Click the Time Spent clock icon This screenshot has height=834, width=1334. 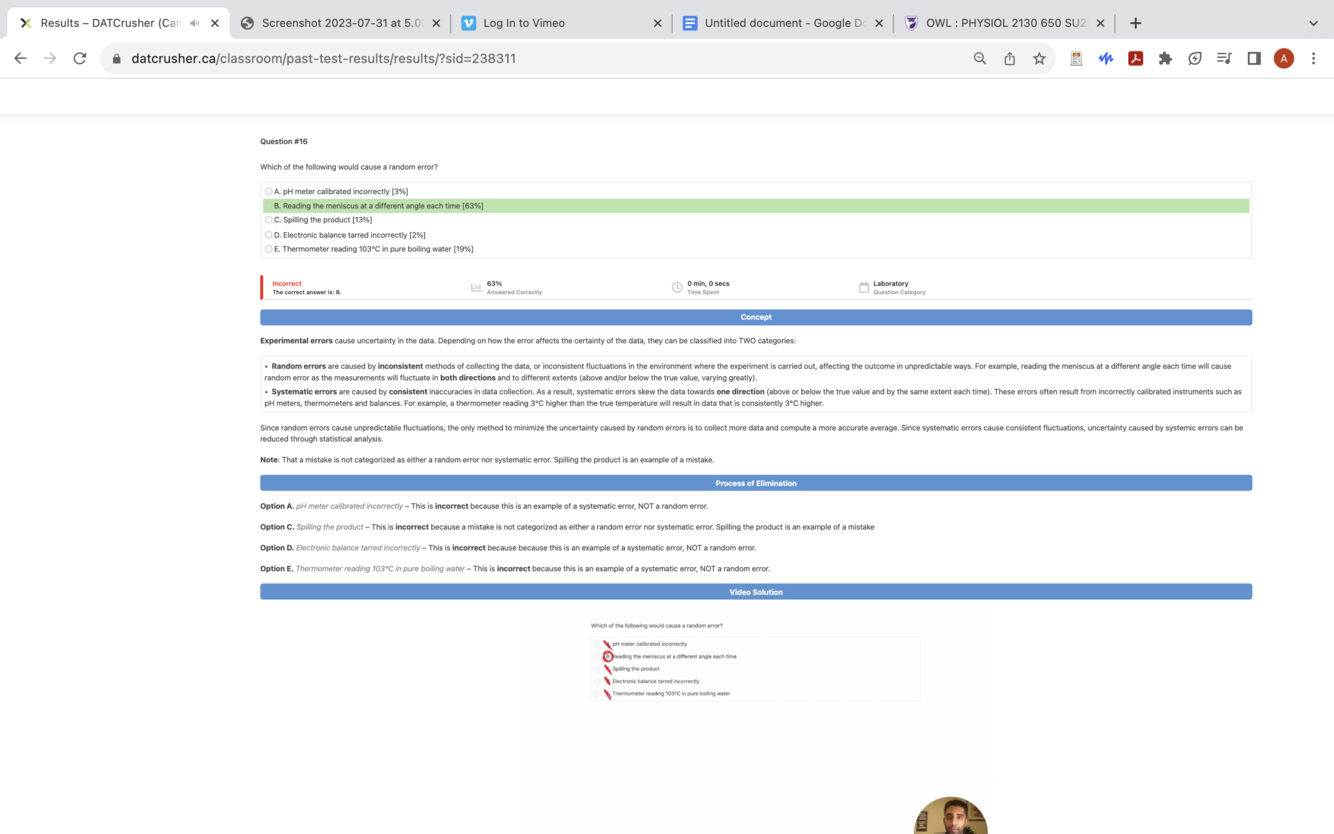(x=677, y=288)
